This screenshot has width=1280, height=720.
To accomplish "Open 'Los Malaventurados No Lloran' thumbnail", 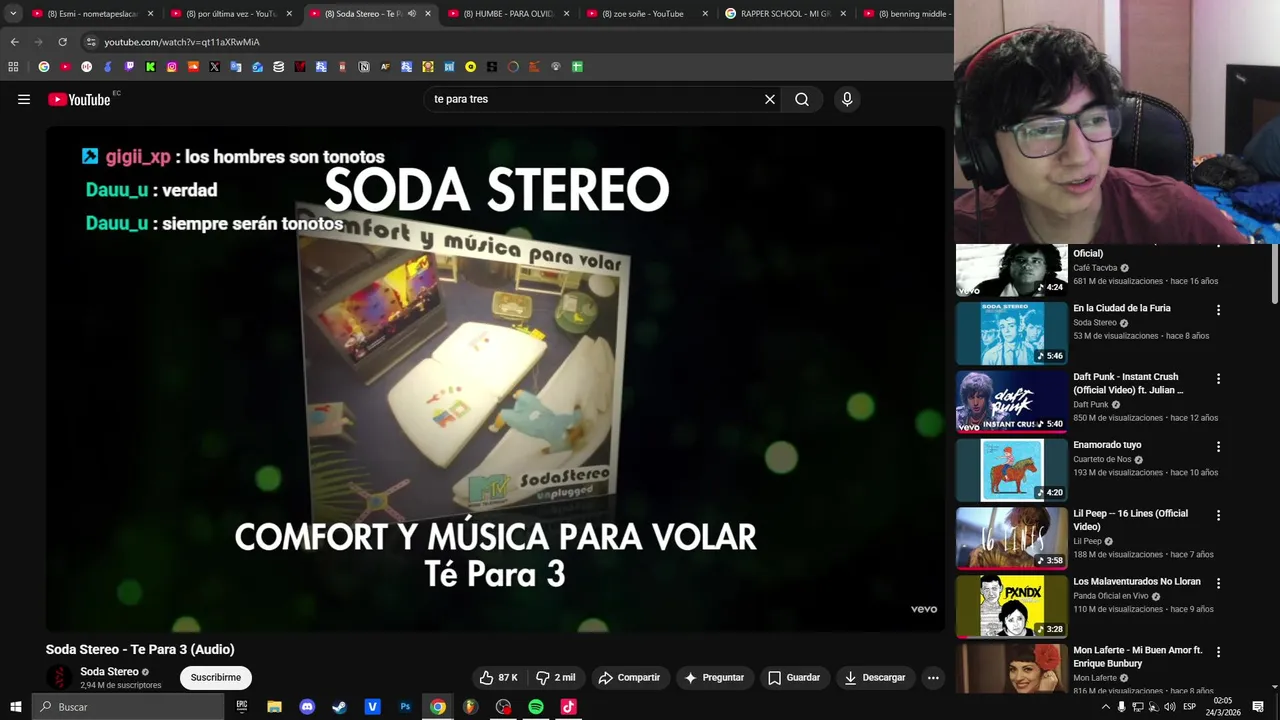I will (x=1012, y=606).
